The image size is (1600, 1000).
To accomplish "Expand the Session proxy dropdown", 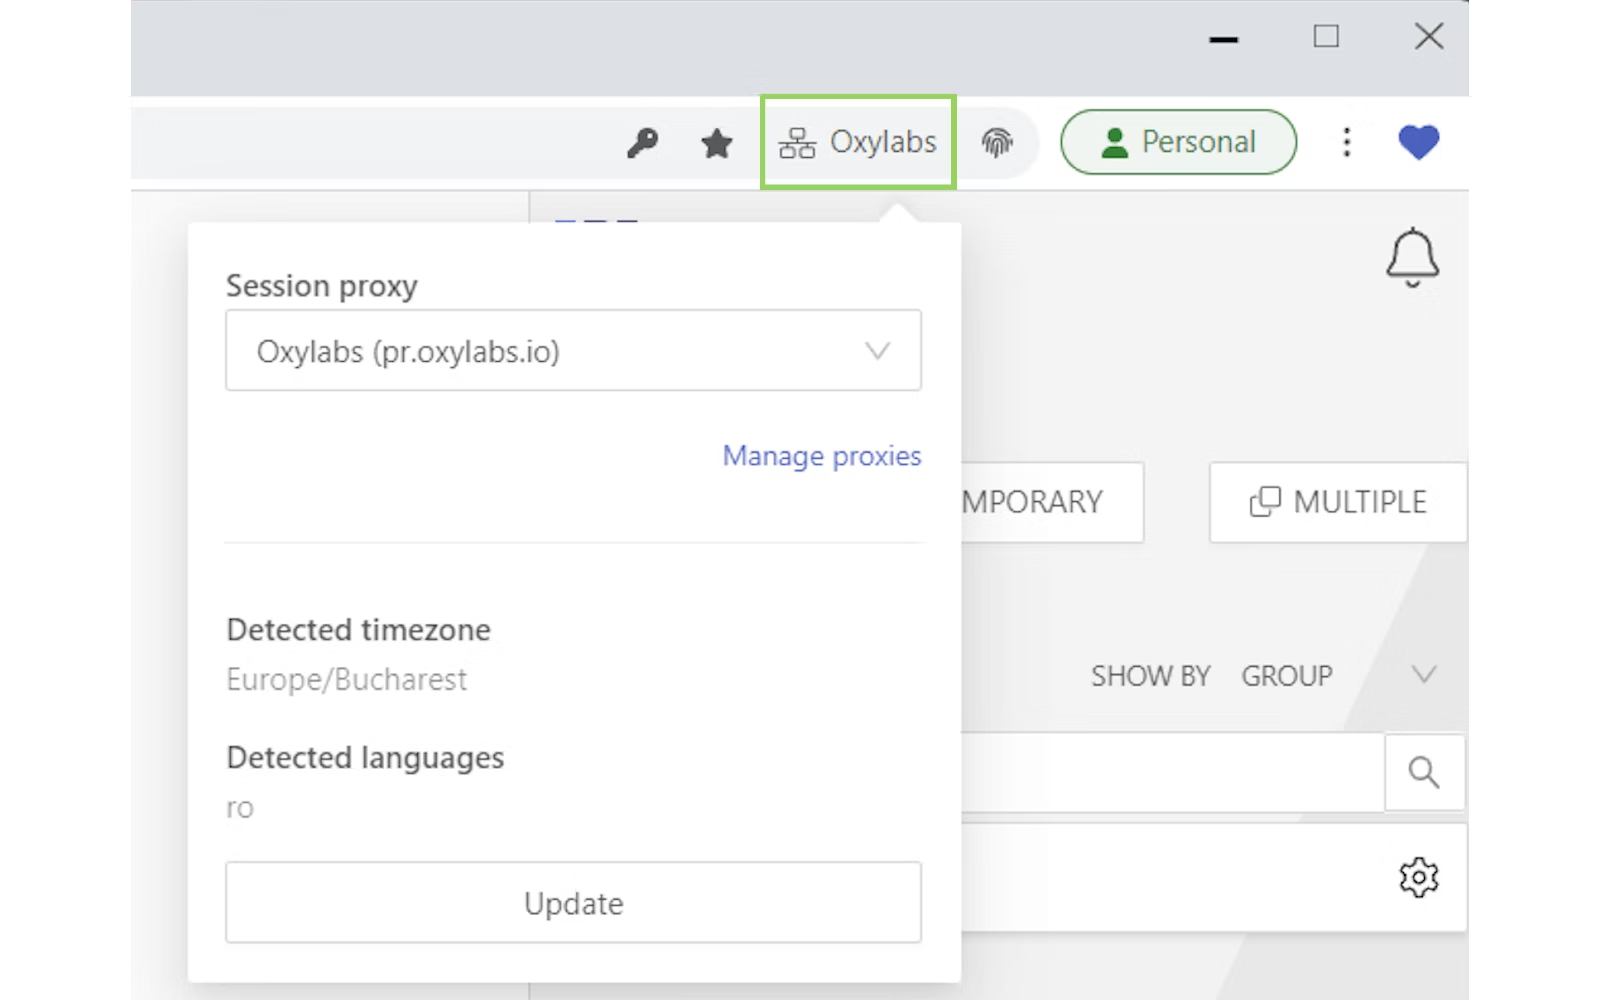I will click(573, 350).
